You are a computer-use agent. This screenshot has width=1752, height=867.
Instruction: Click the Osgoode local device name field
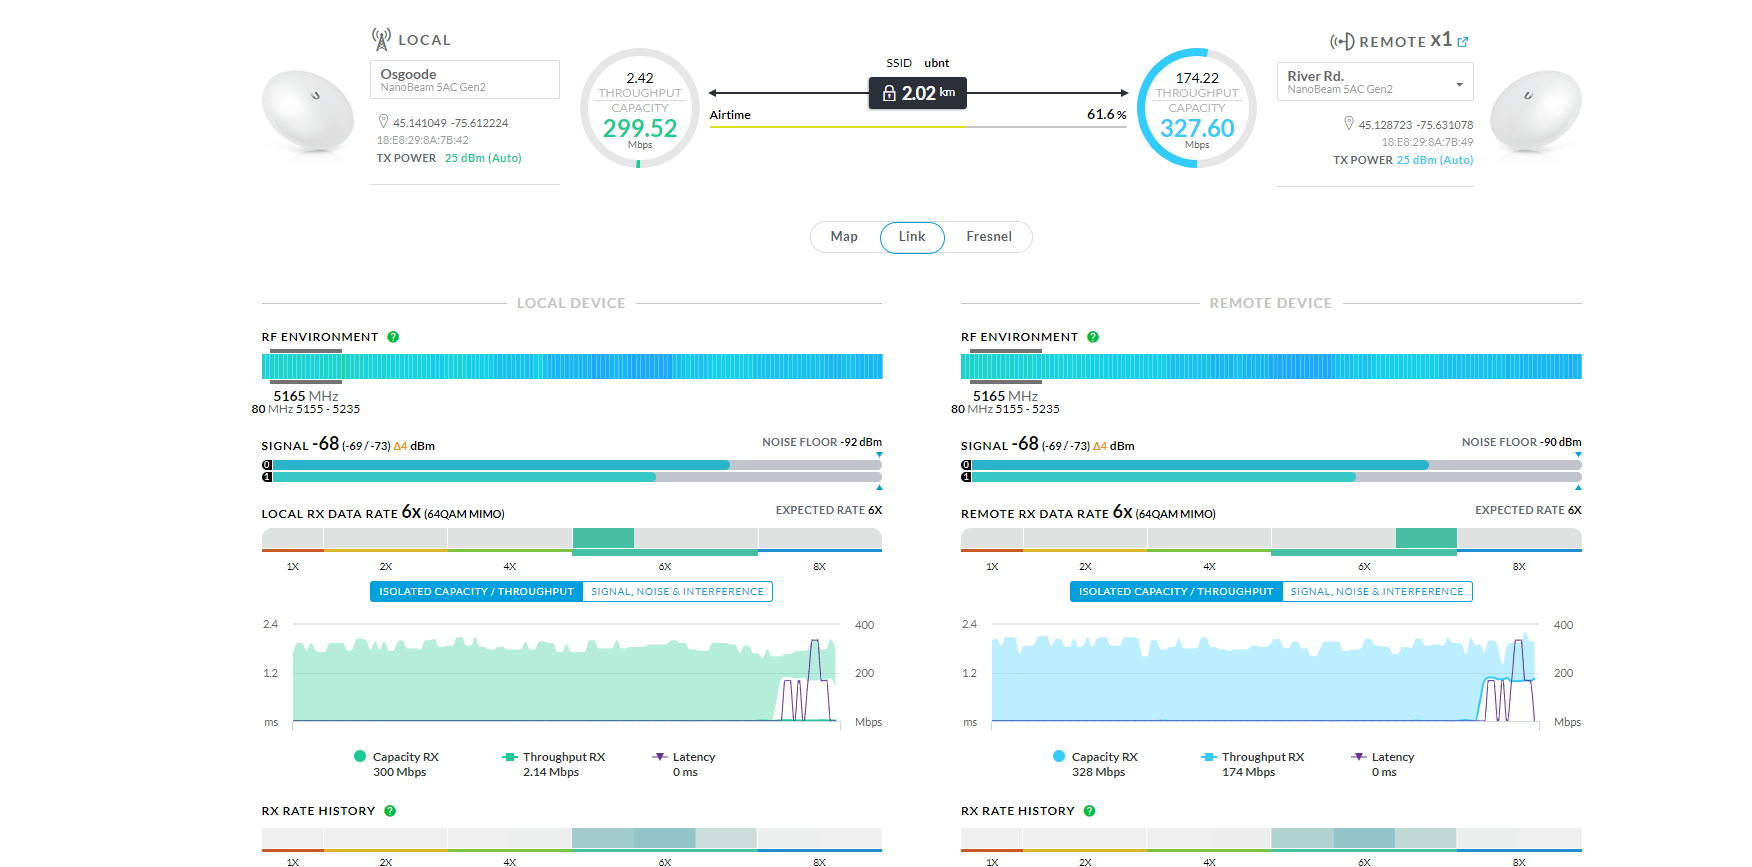465,80
